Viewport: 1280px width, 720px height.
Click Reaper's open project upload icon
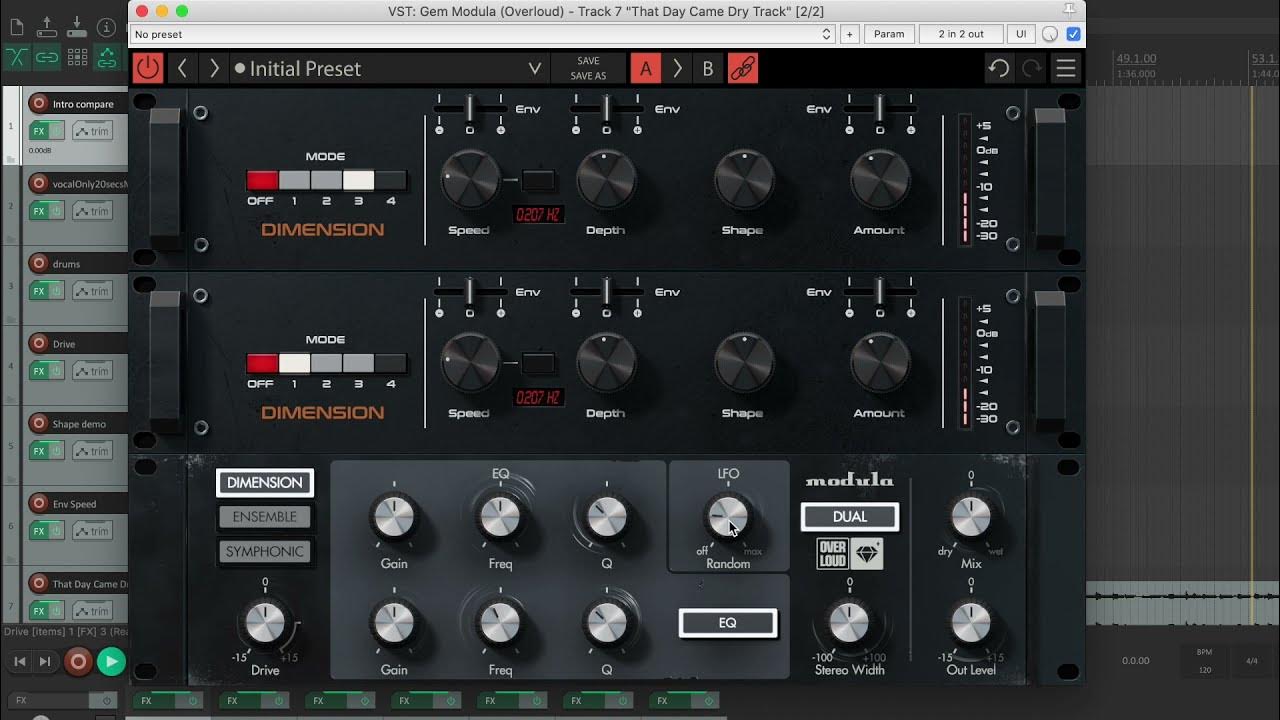(x=46, y=27)
